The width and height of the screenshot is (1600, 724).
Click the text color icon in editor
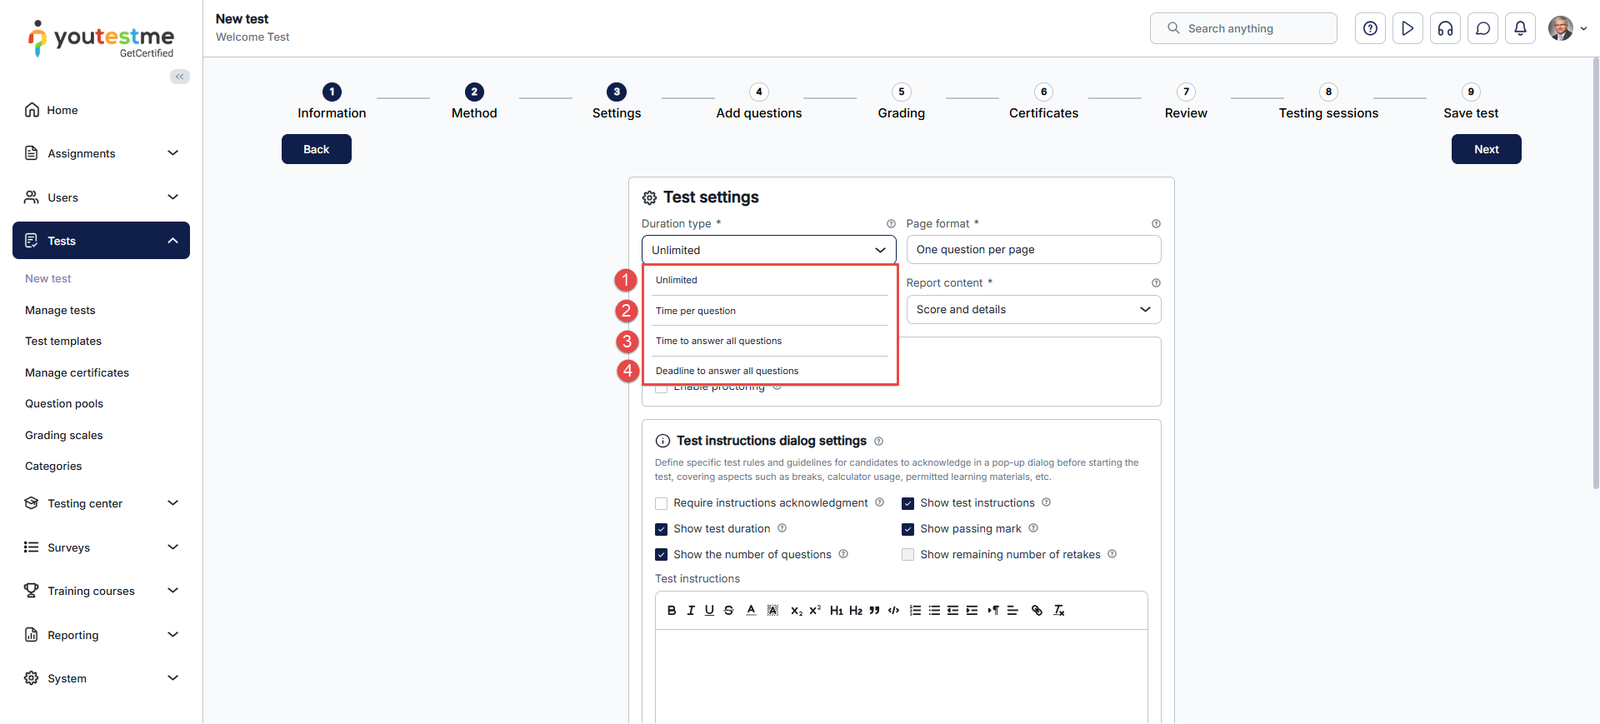point(751,610)
